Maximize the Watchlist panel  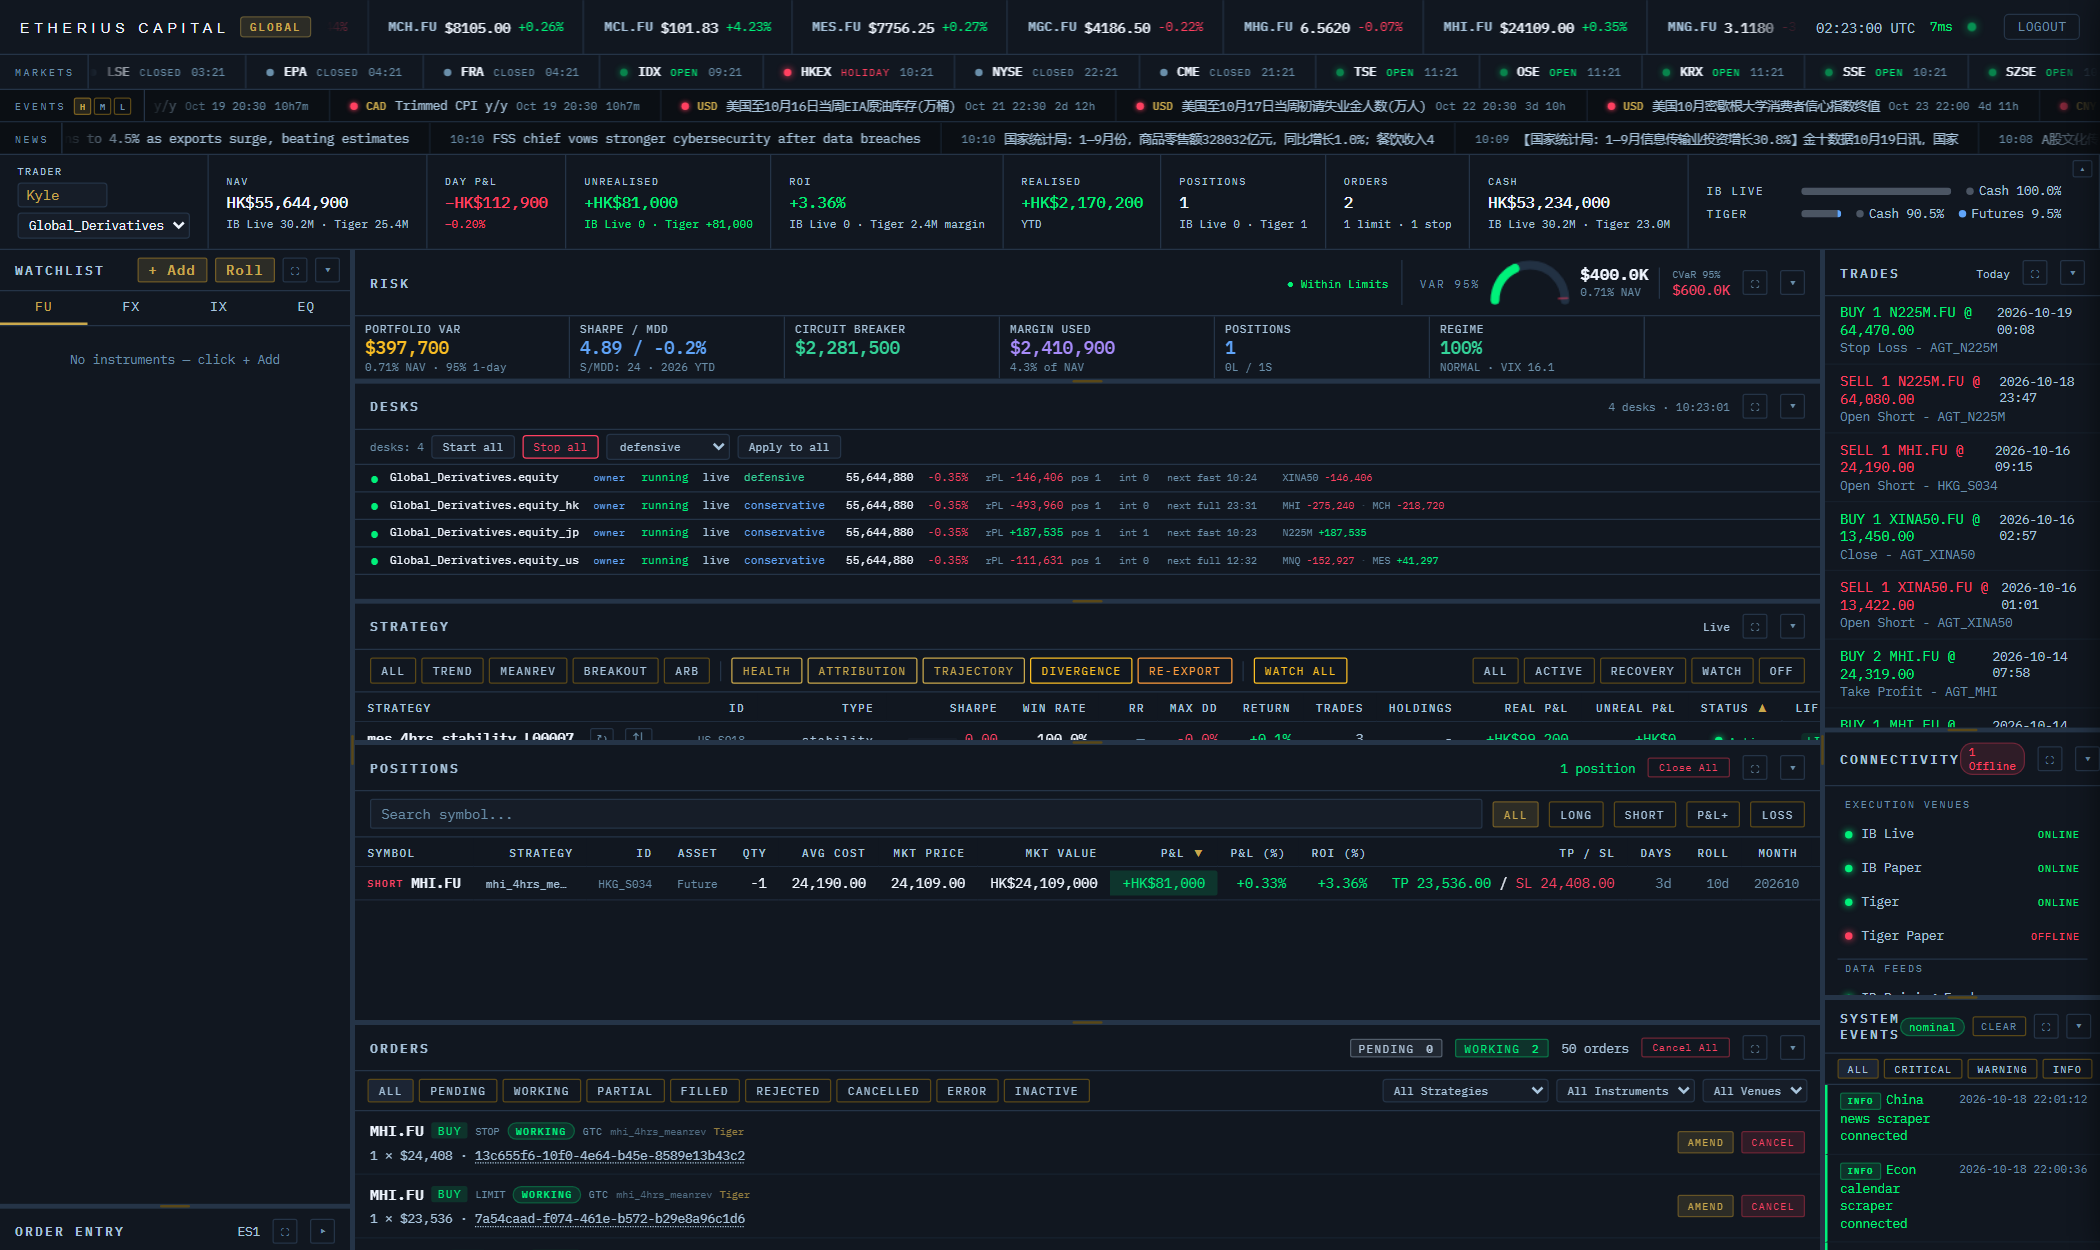[x=295, y=270]
